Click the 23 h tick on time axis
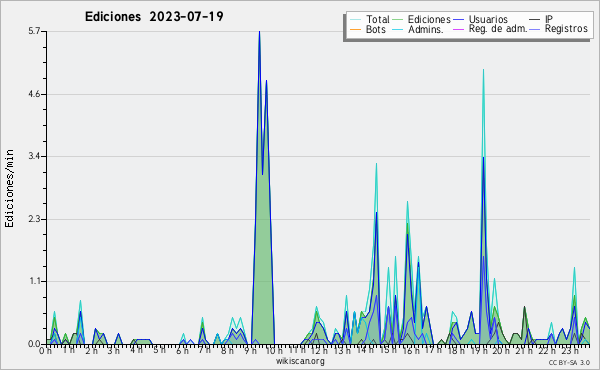Image resolution: width=600 pixels, height=370 pixels. point(569,350)
